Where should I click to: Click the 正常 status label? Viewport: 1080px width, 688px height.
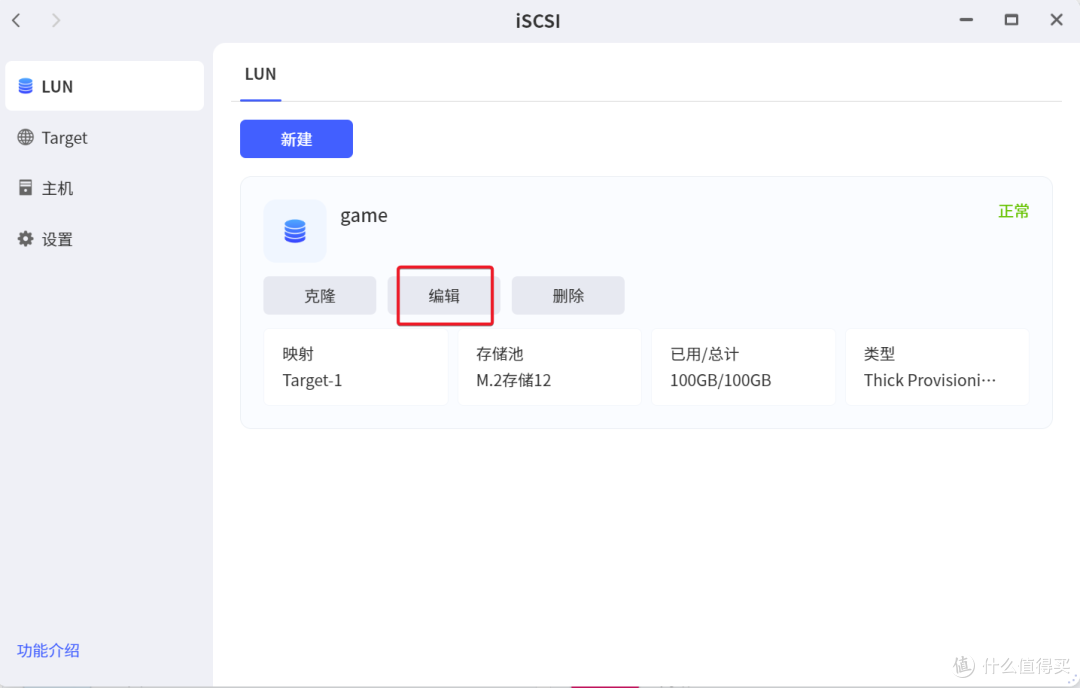[1014, 211]
